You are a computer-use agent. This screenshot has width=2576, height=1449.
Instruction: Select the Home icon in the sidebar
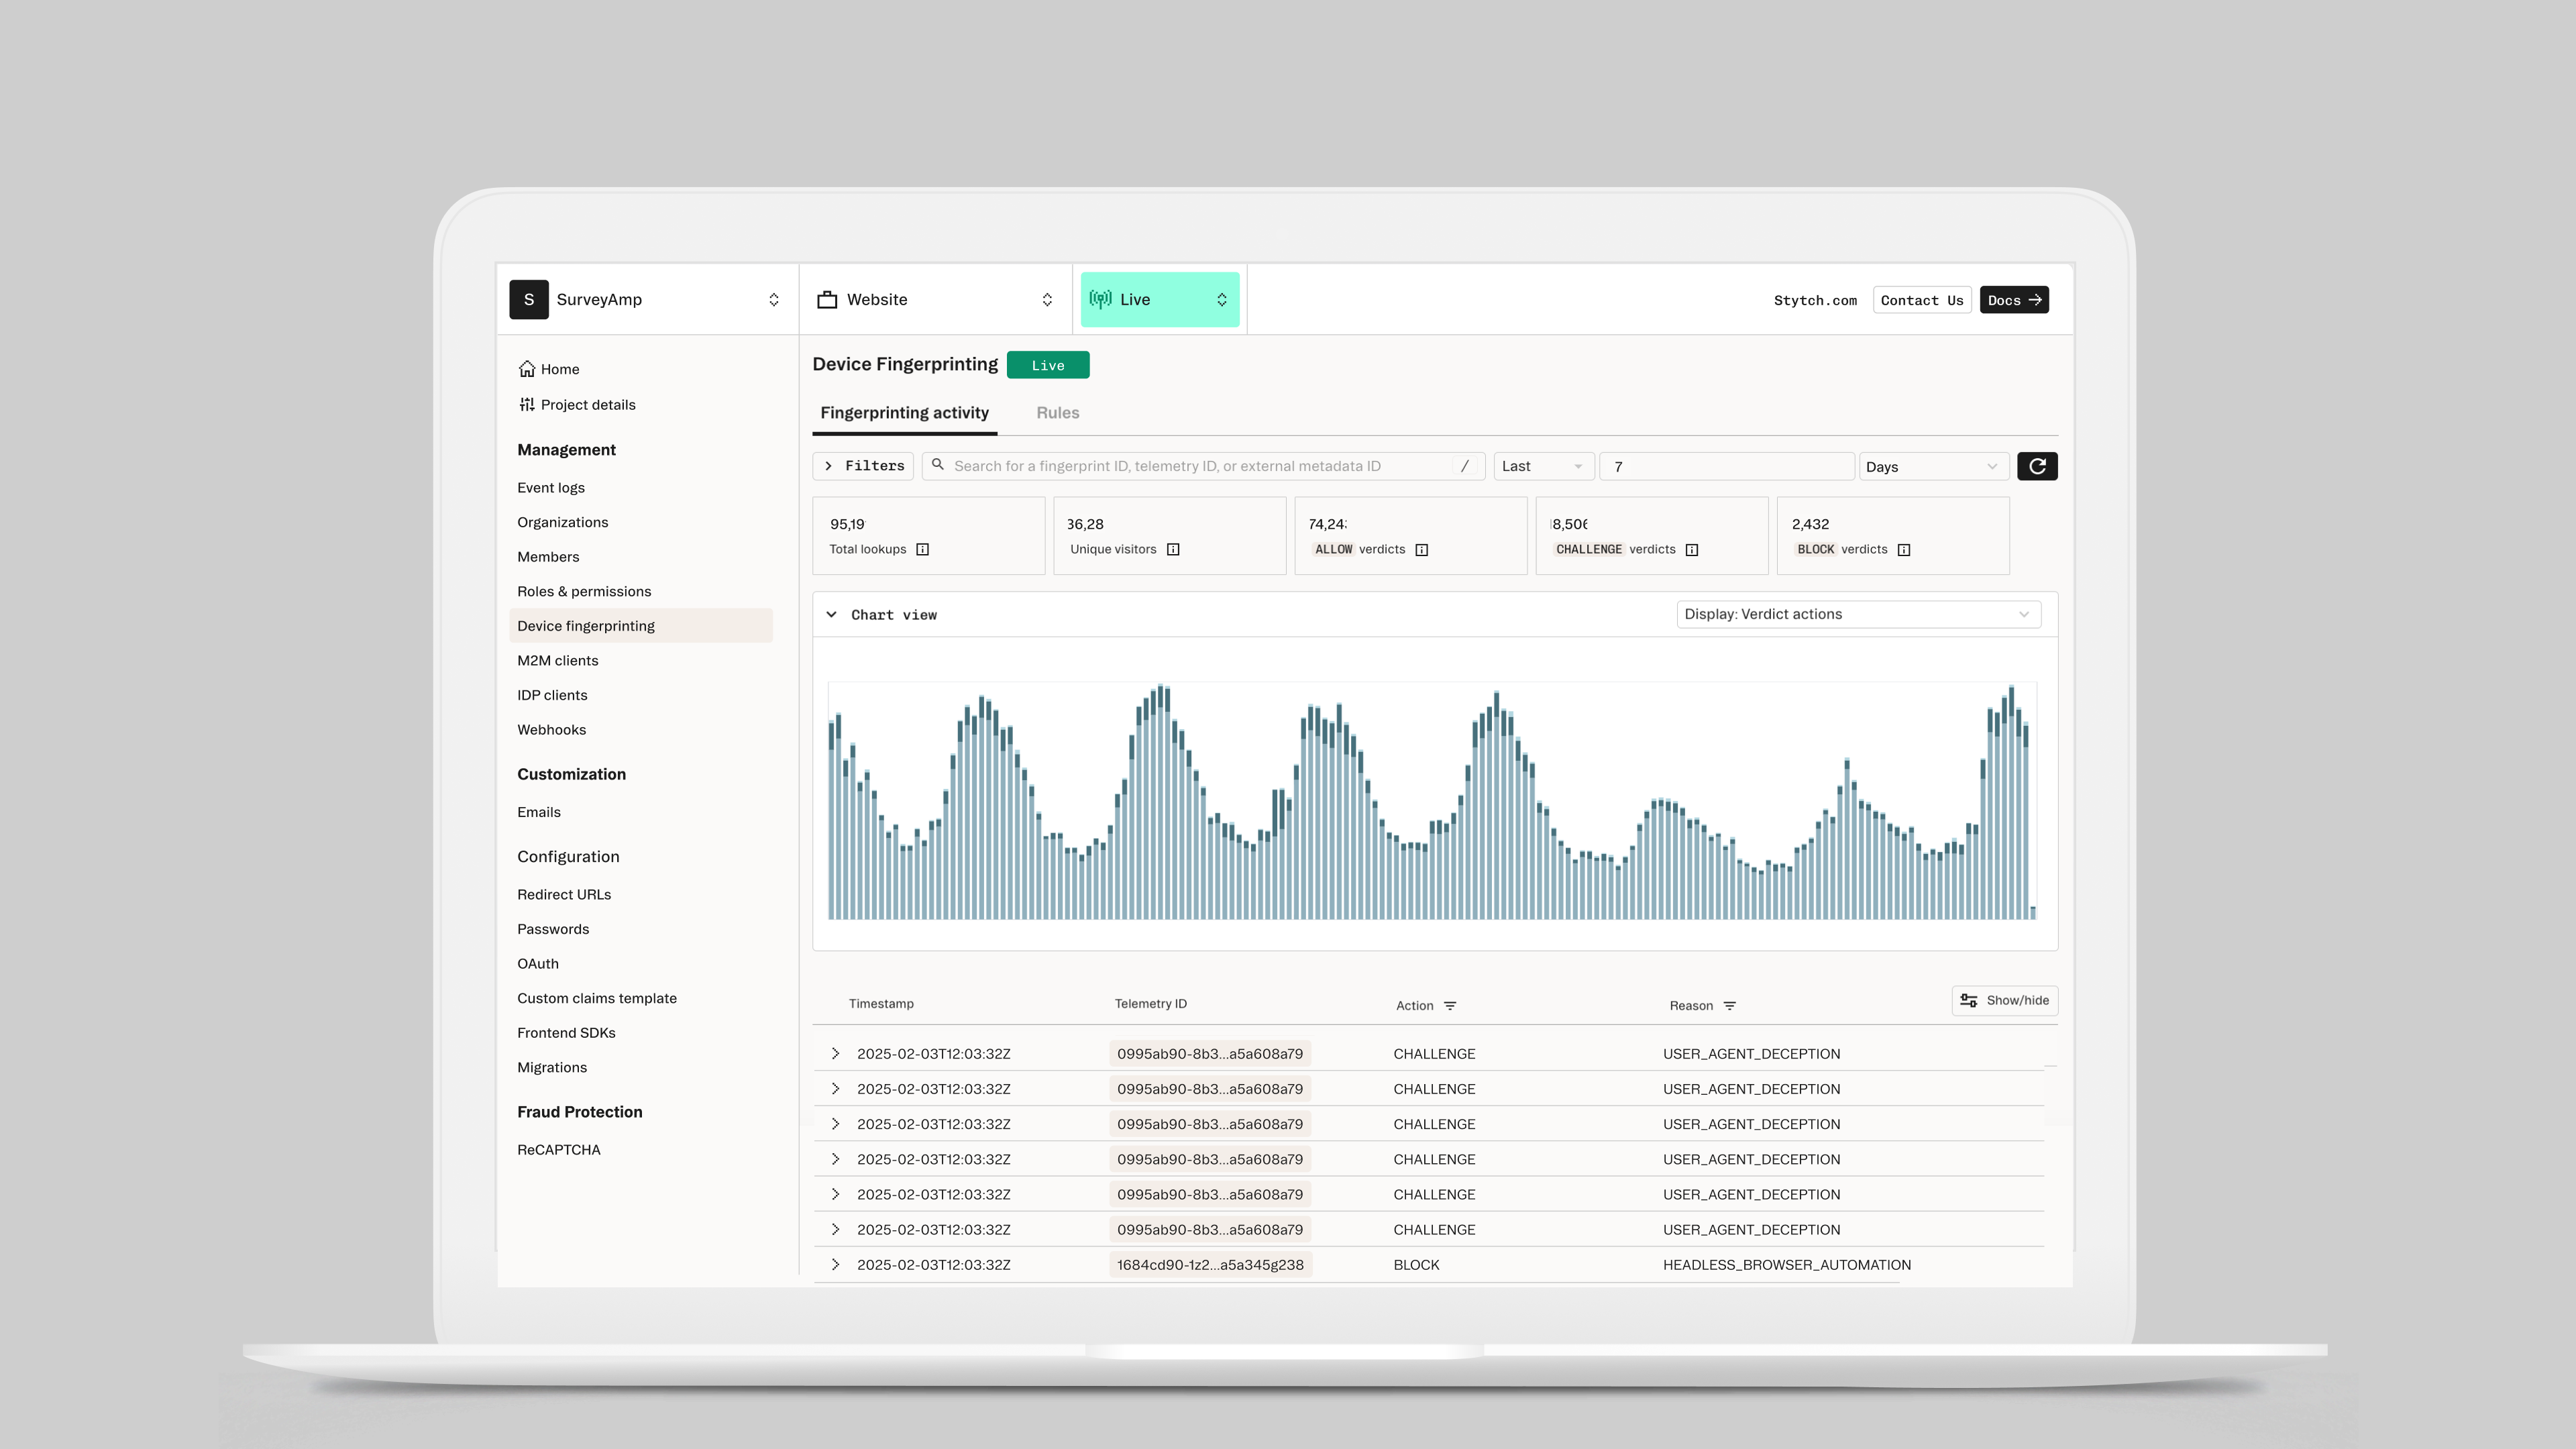pos(528,369)
